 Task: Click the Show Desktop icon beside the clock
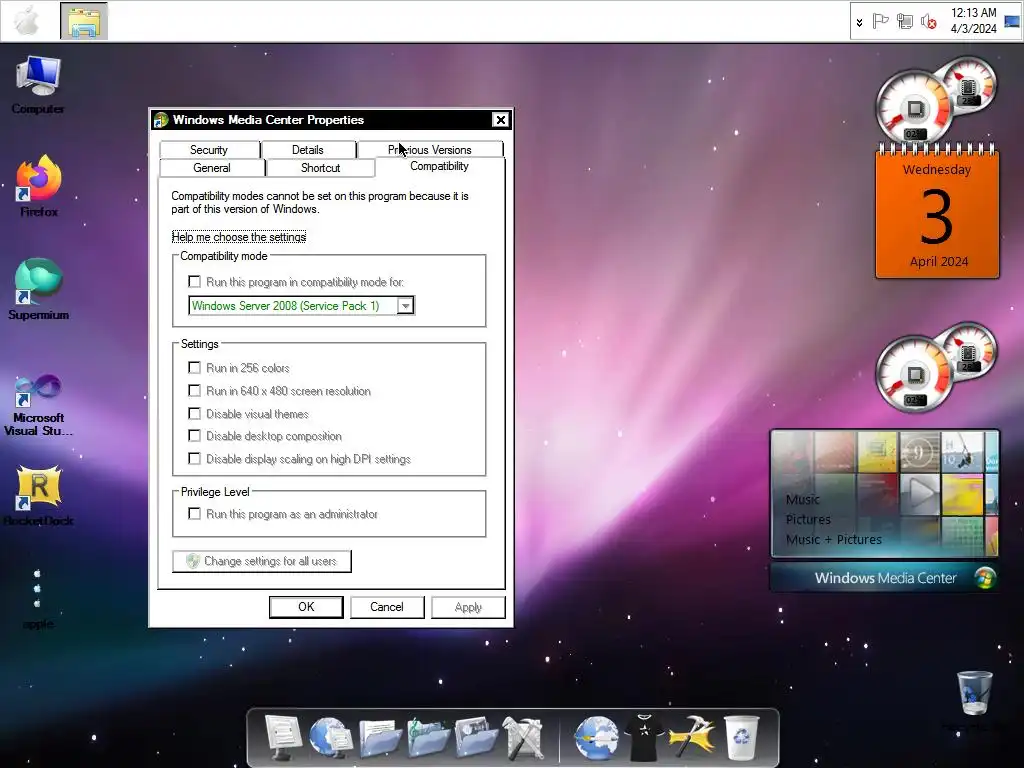click(1012, 21)
